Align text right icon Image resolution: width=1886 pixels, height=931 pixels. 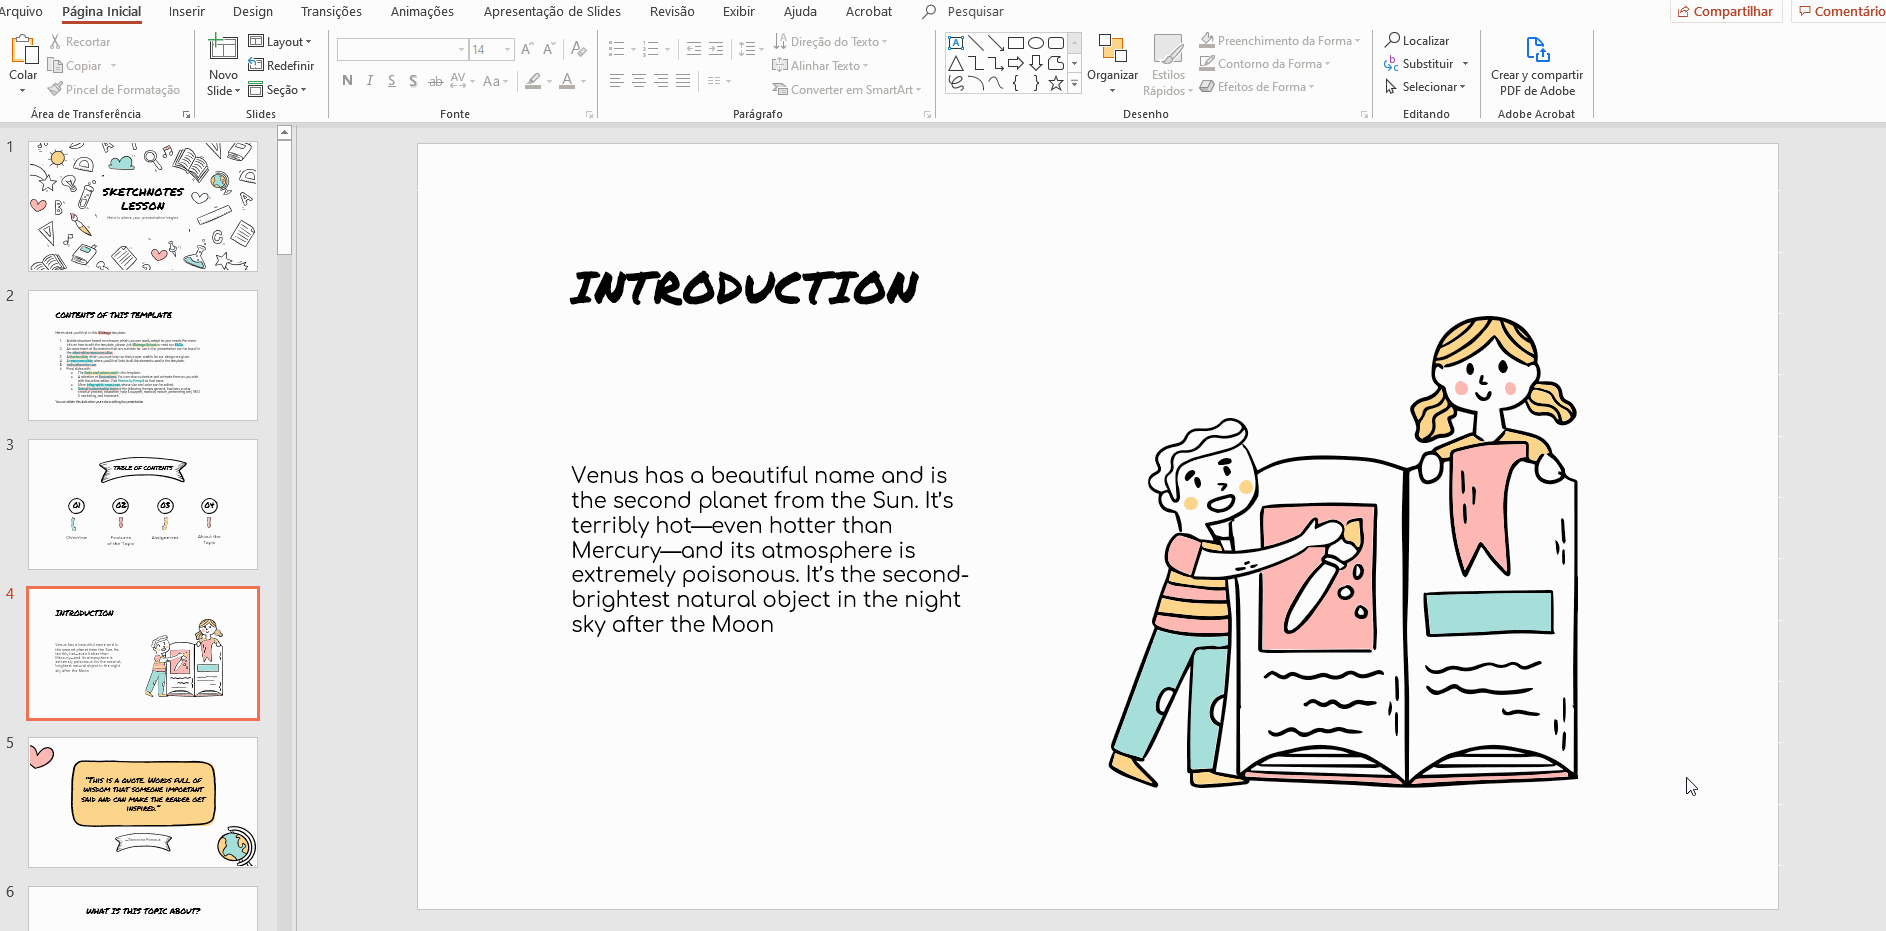pos(660,81)
